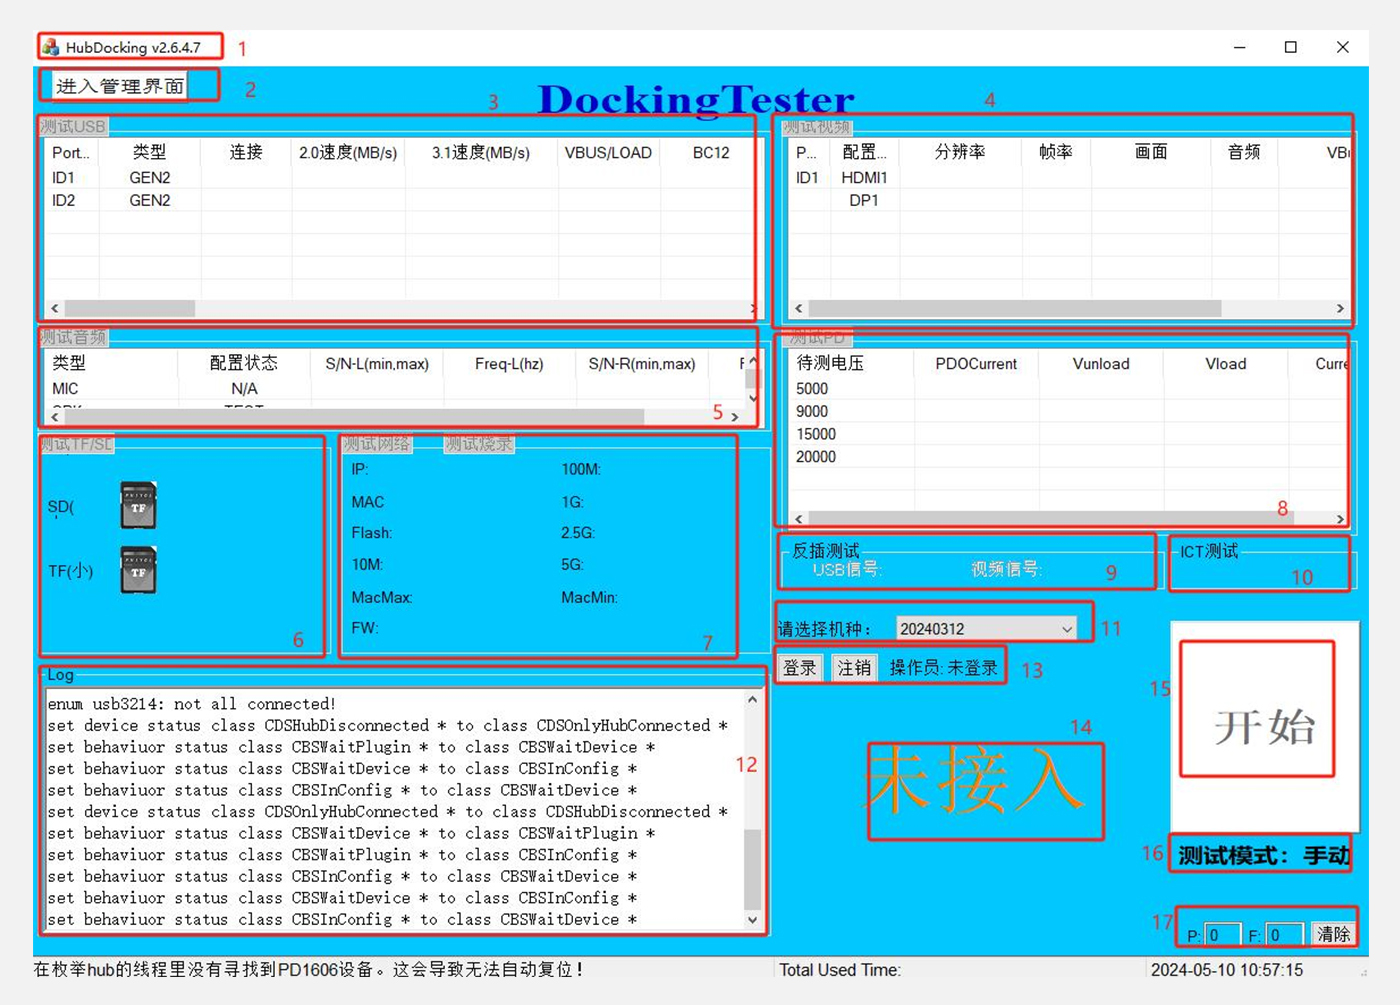The image size is (1400, 1005).
Task: Click the HubDocking app title icon
Action: coord(51,47)
